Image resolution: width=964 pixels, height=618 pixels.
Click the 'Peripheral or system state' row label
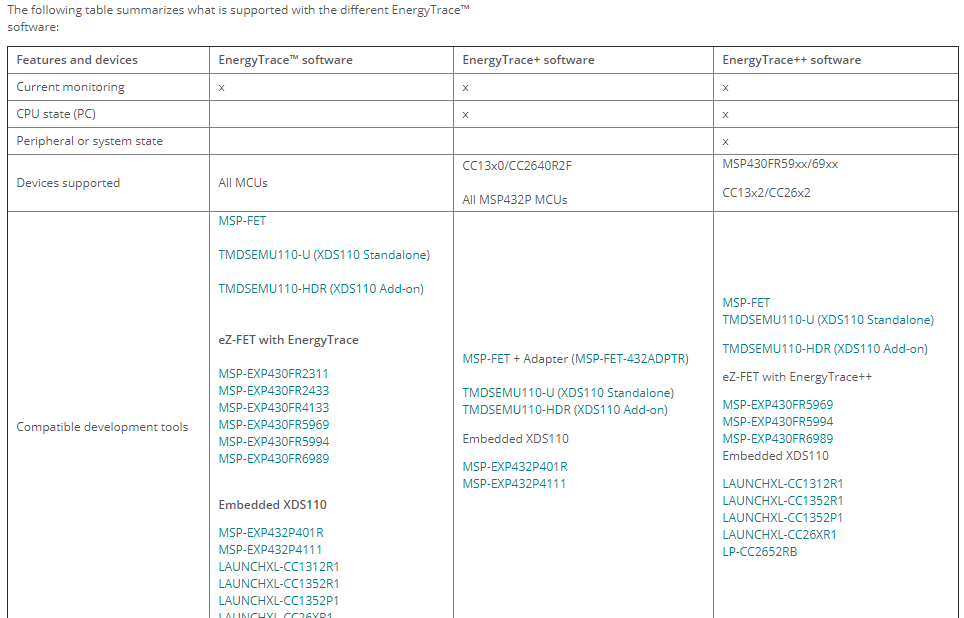coord(90,141)
